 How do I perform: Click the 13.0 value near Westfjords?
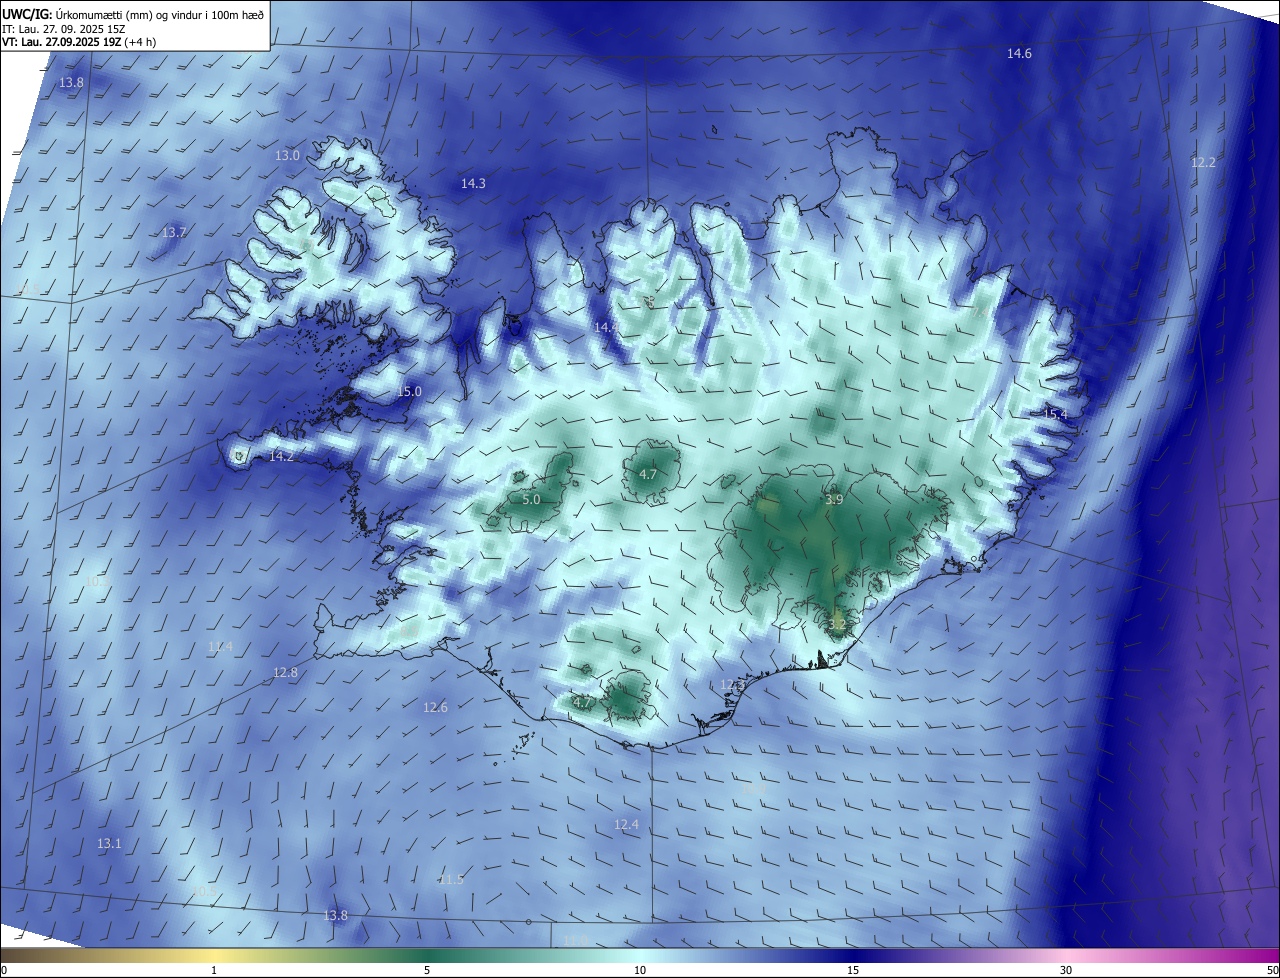[x=287, y=156]
